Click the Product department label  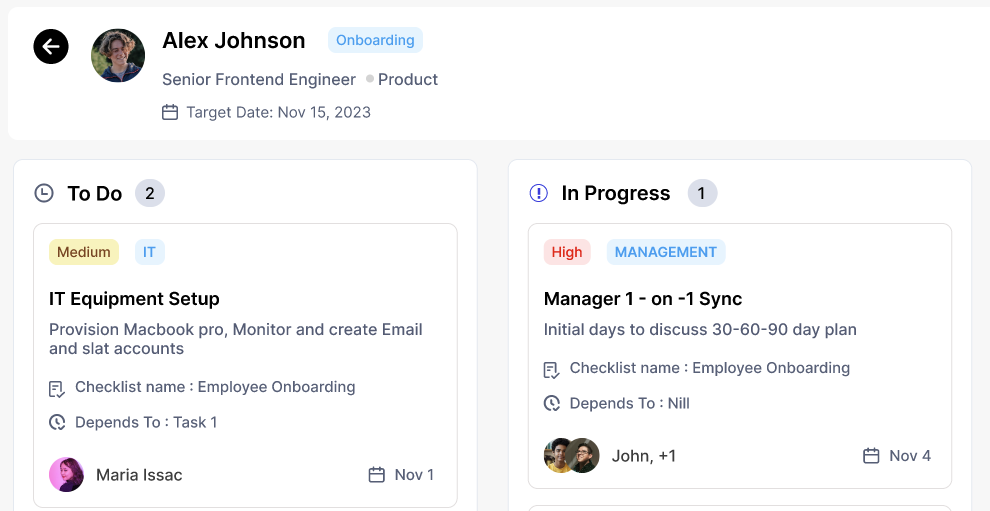click(408, 80)
